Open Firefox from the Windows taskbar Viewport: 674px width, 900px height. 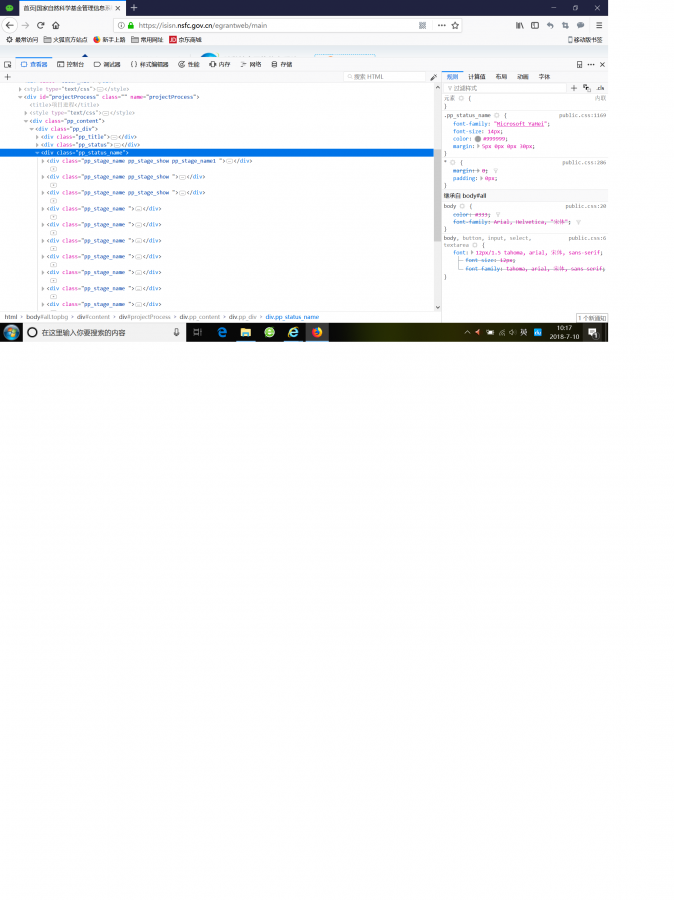317,332
